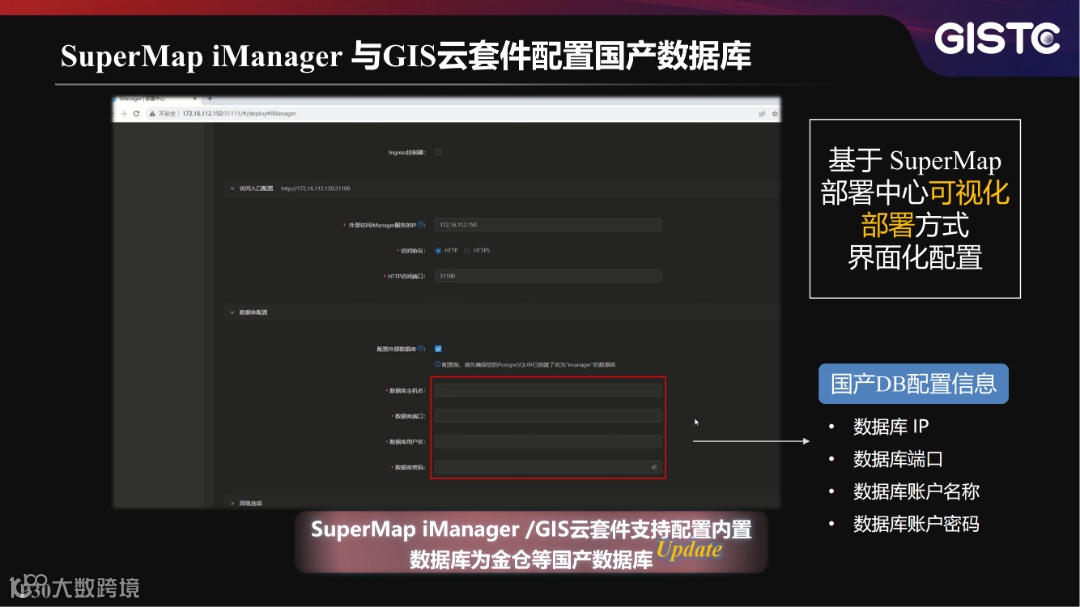1080x607 pixels.
Task: Select the HTTPS protocol radio button
Action: (467, 251)
